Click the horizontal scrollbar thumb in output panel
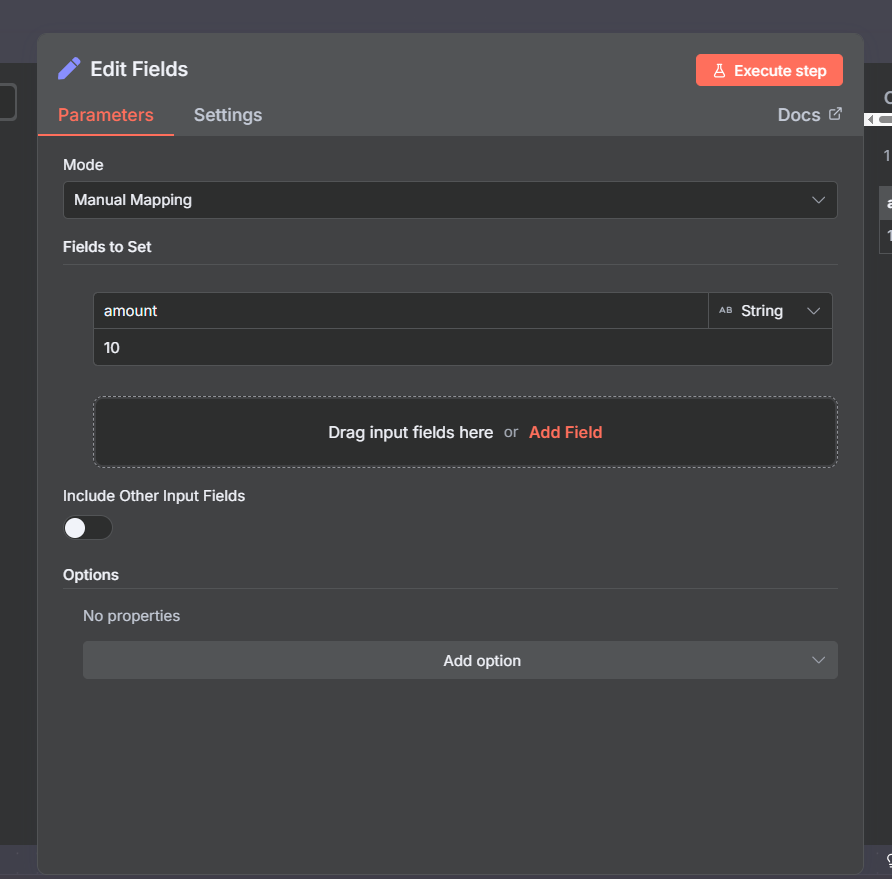 pyautogui.click(x=885, y=120)
